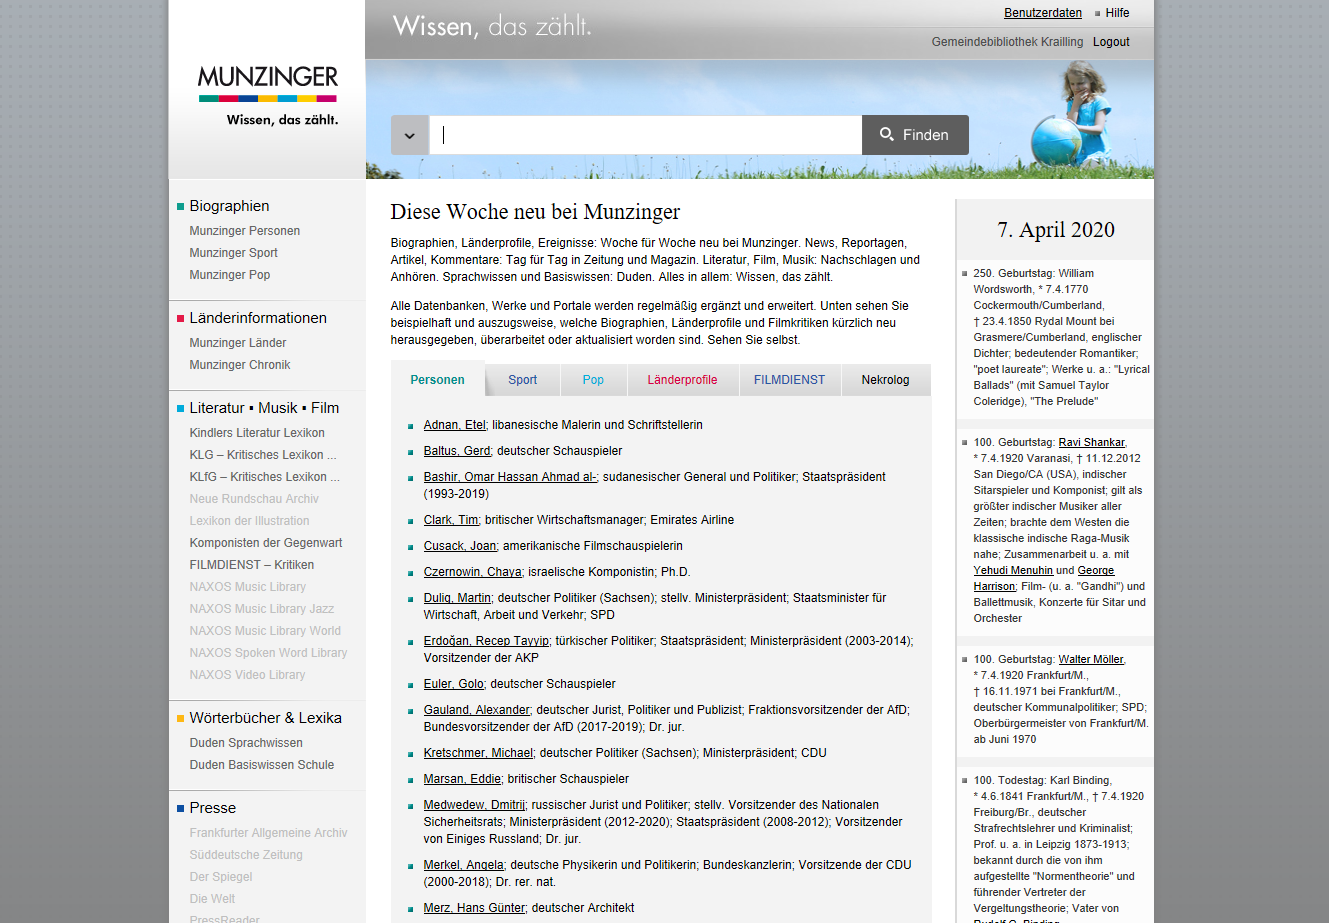1329x923 pixels.
Task: Open greyed-out NAXOS Music Library Jazz
Action: [262, 609]
